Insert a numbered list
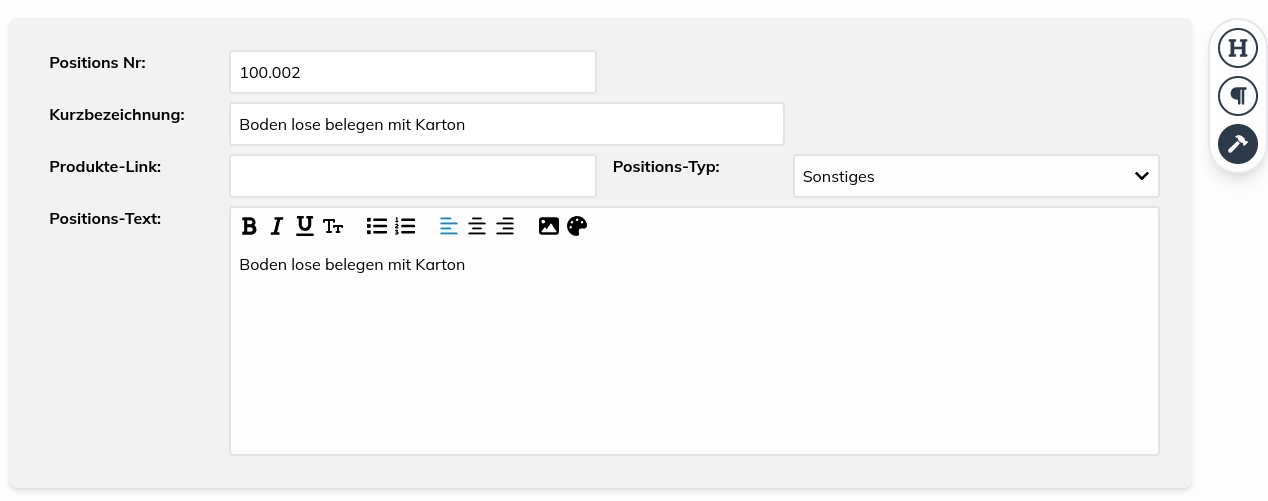 coord(405,226)
